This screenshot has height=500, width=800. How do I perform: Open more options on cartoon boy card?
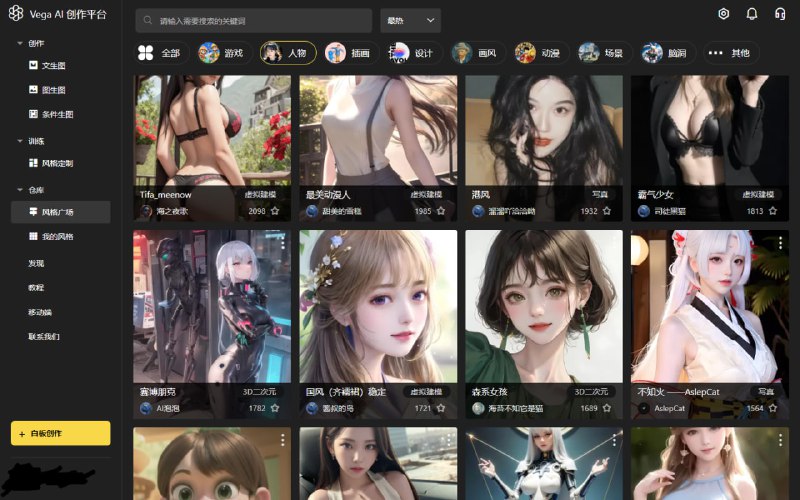283,440
